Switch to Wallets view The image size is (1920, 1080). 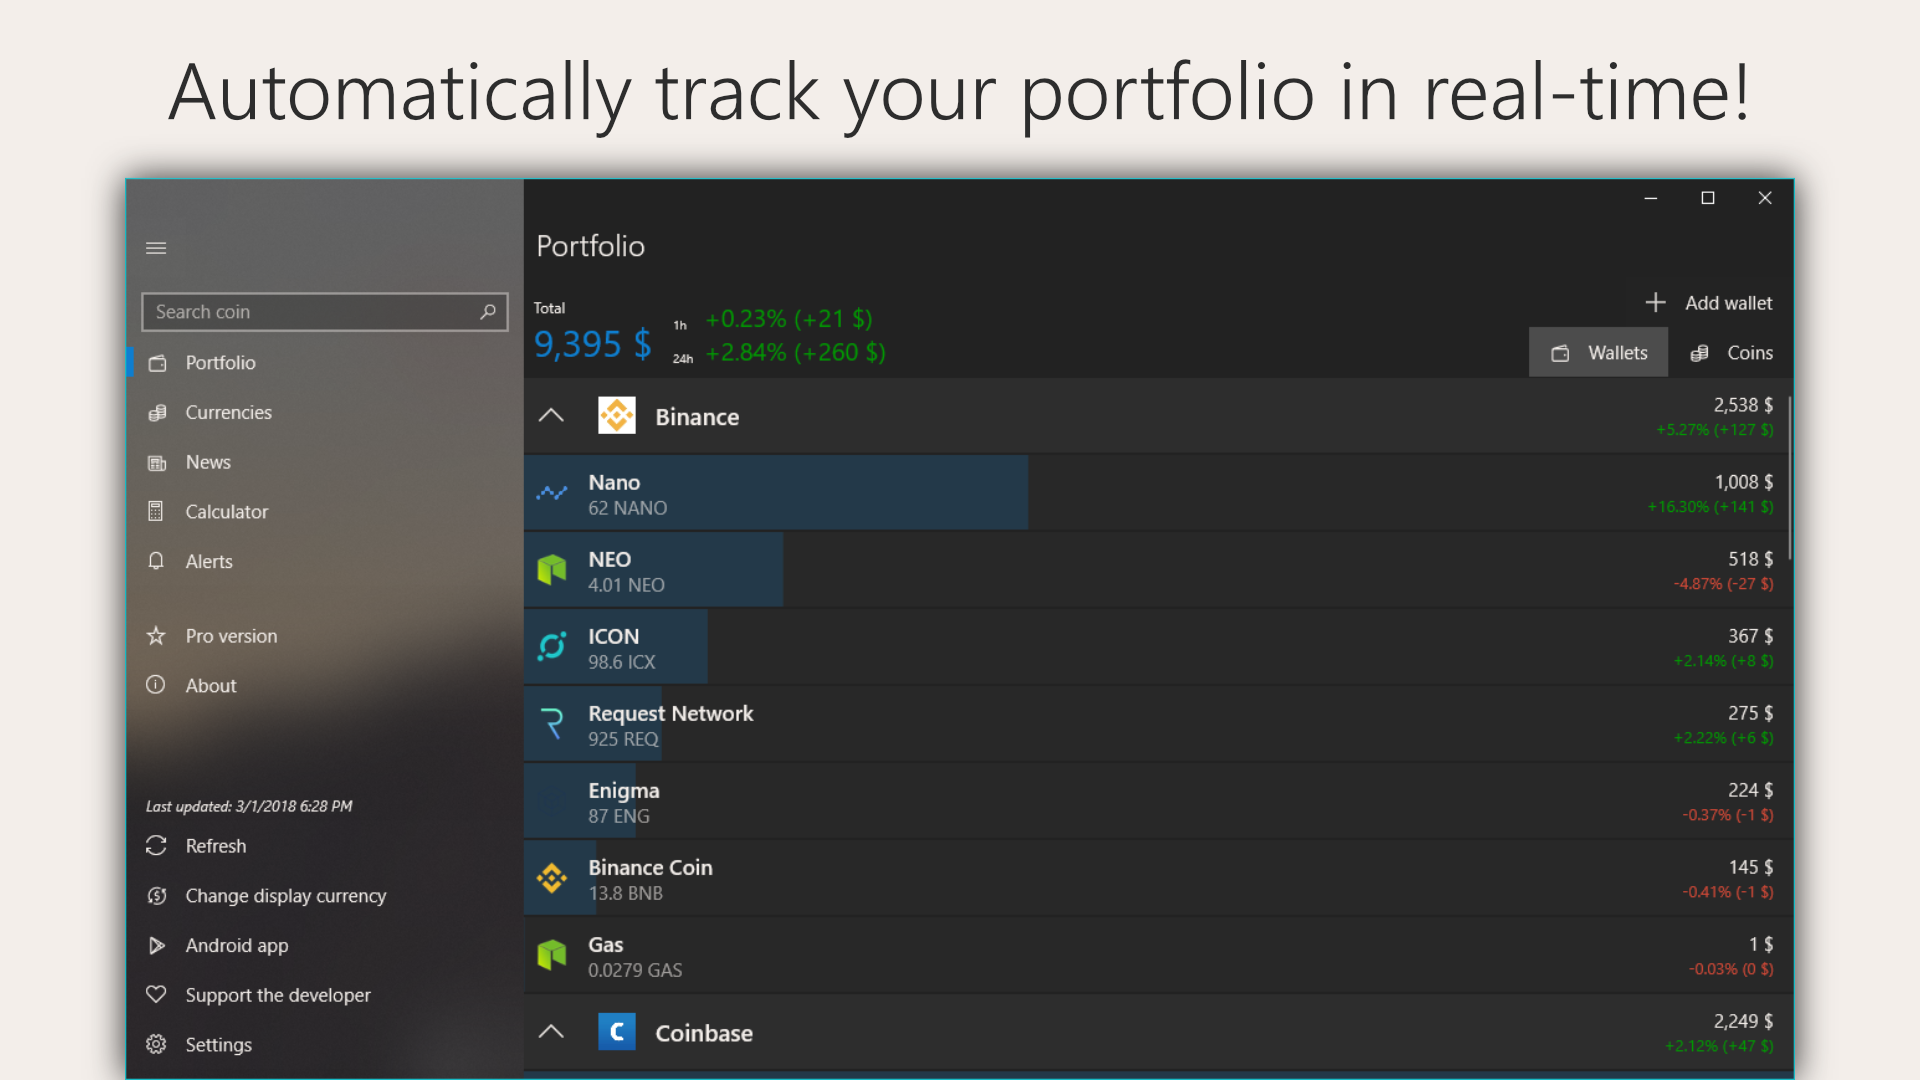click(1598, 353)
